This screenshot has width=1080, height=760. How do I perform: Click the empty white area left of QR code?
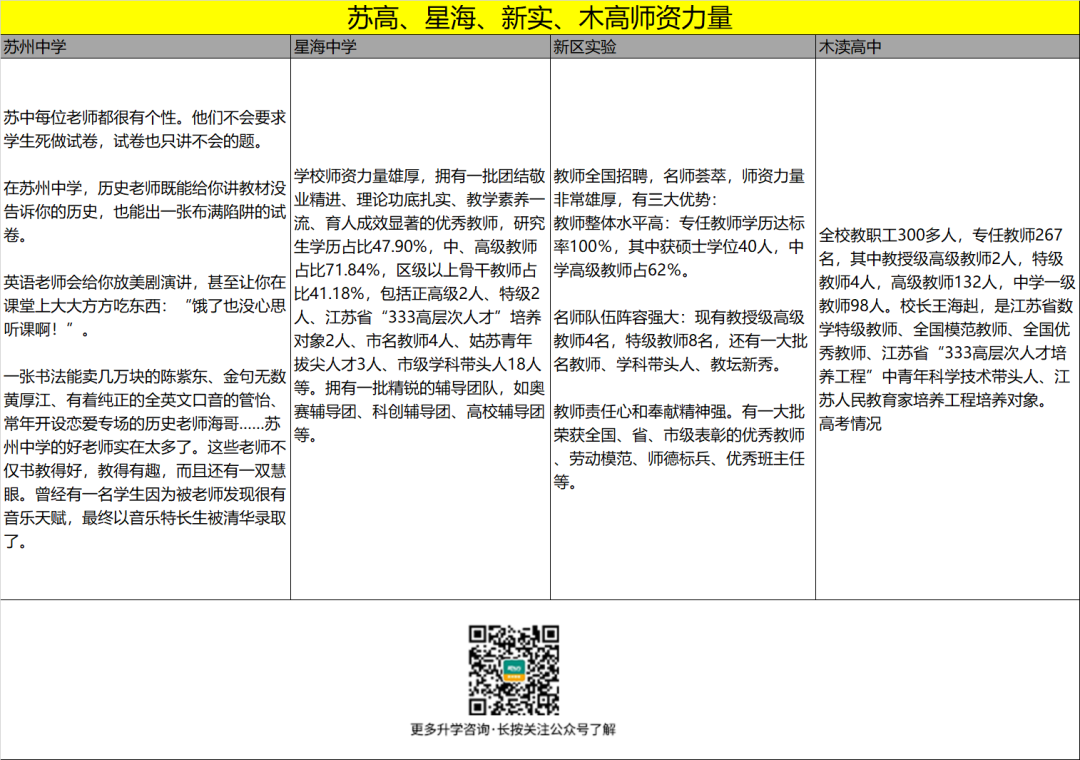tap(230, 670)
